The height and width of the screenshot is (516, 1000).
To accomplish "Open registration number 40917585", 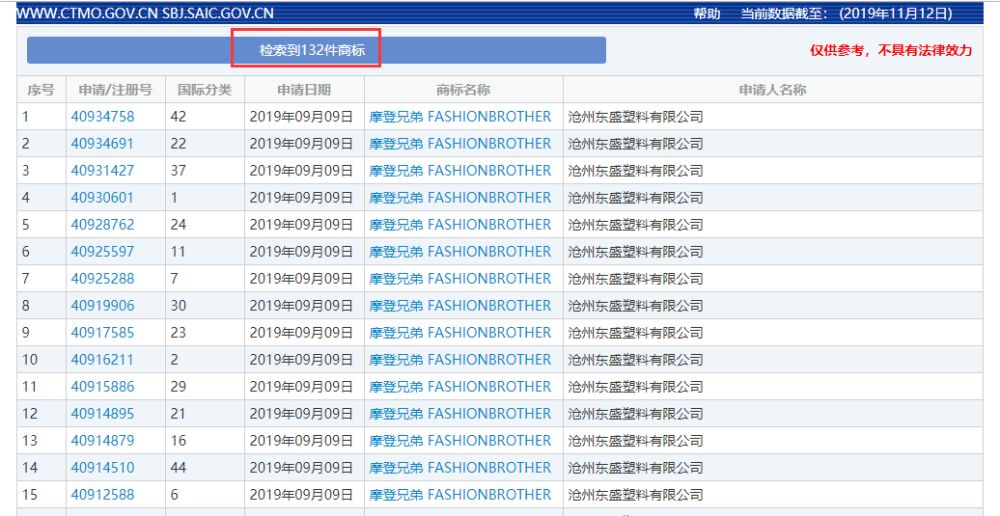I will click(x=103, y=332).
